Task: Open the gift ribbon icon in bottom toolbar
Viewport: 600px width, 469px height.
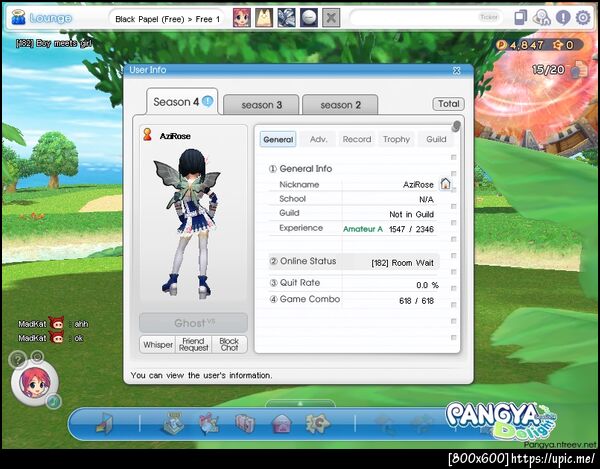Action: coord(209,423)
